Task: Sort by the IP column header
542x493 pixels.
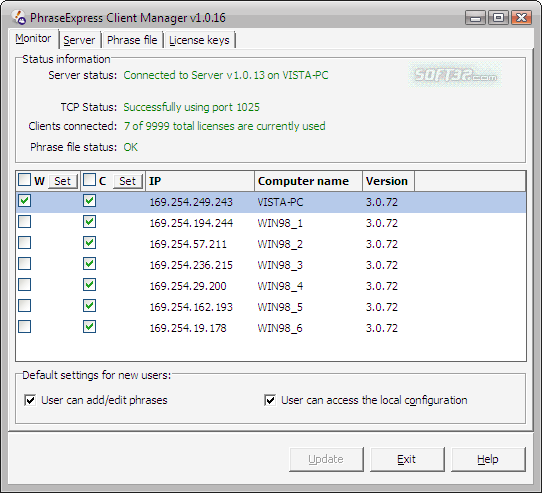Action: coord(200,181)
